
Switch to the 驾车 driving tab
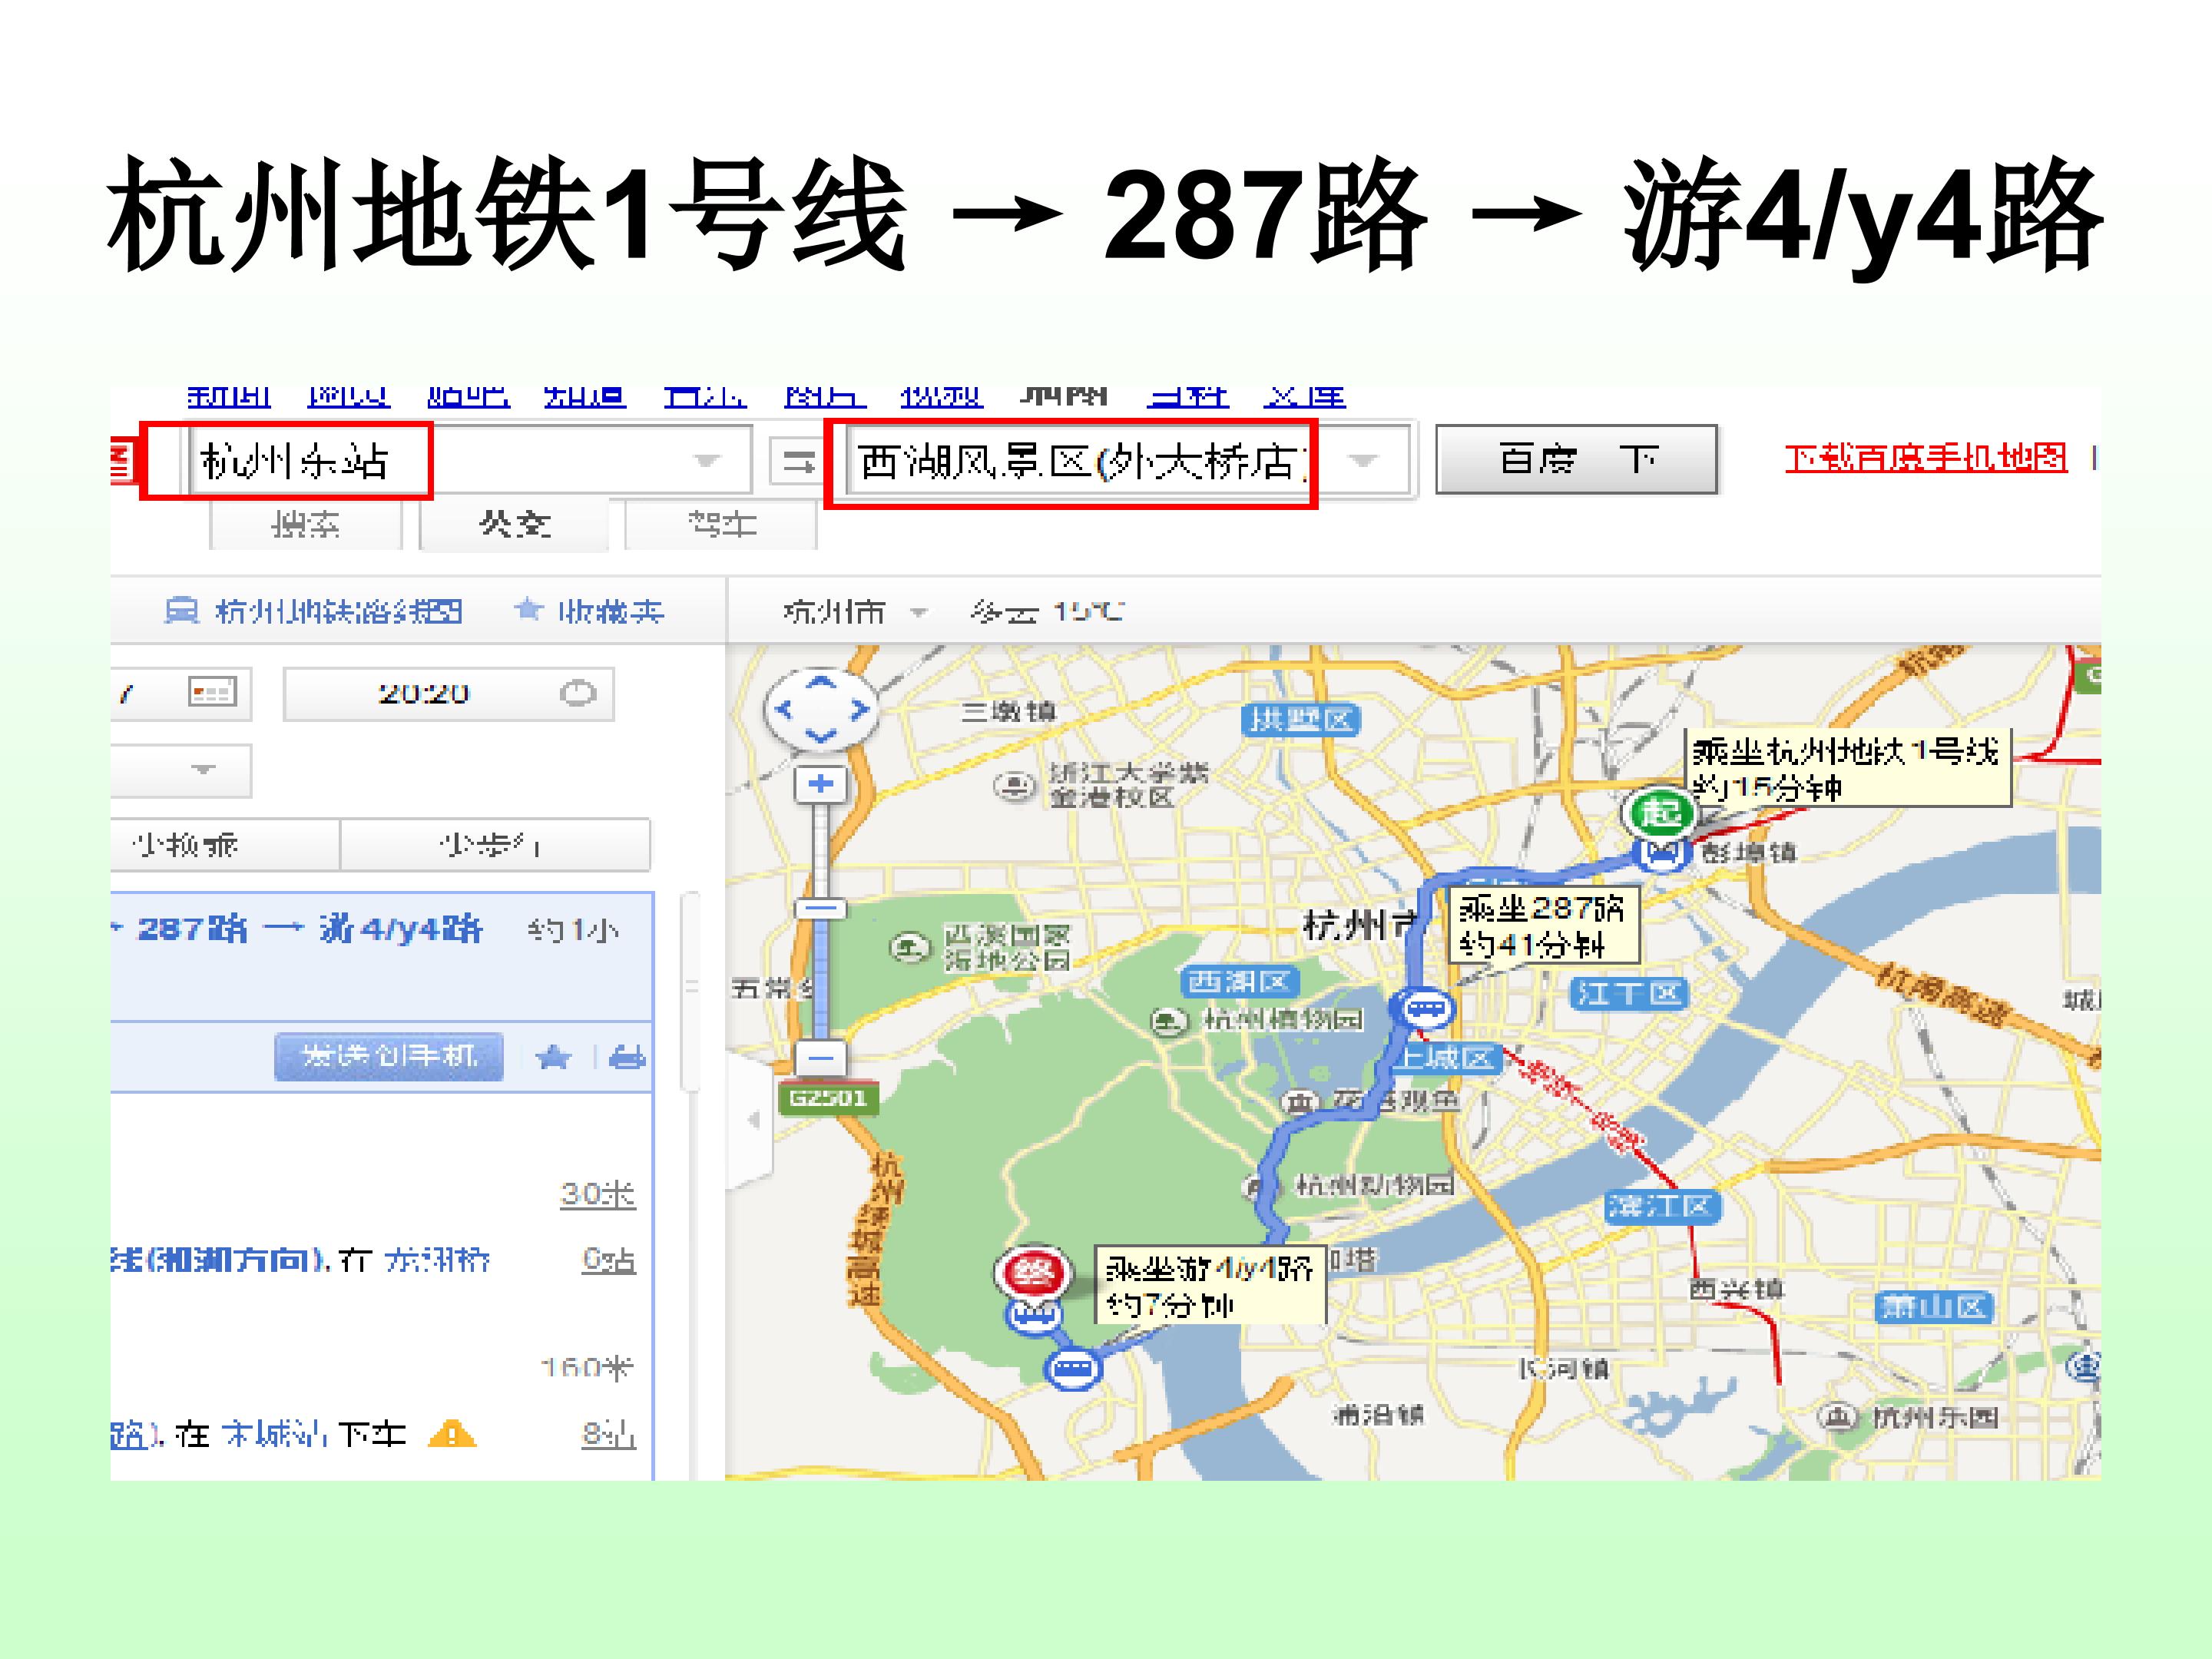point(721,524)
